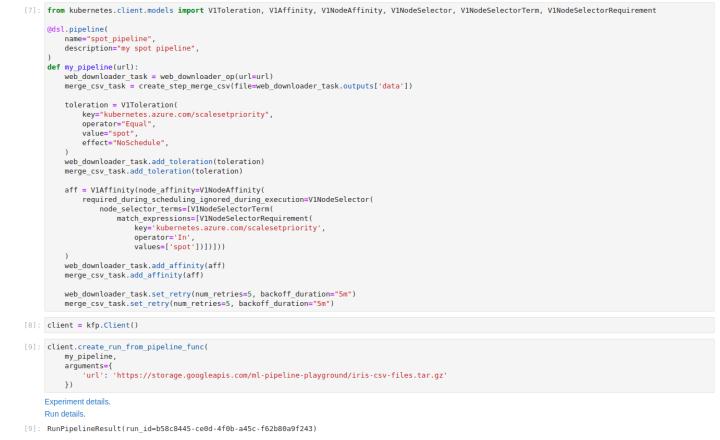Click the RunPipelineResult run_id output text
Viewport: 720px width, 440px height.
click(x=181, y=429)
